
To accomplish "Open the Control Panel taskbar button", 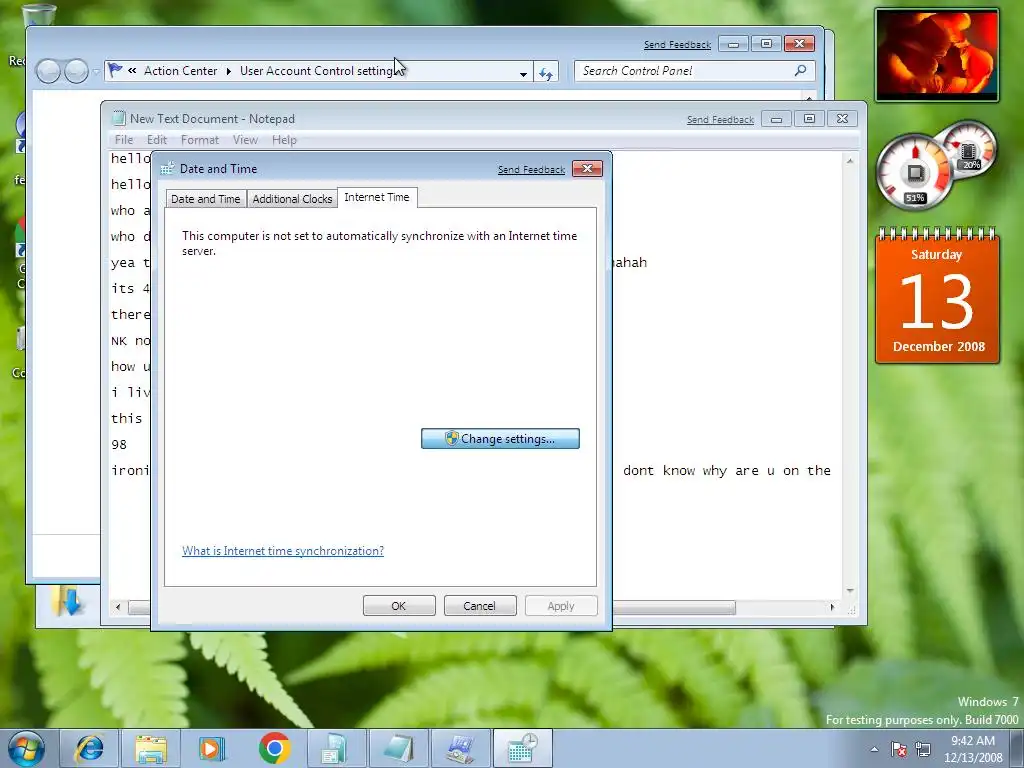I will coord(460,748).
